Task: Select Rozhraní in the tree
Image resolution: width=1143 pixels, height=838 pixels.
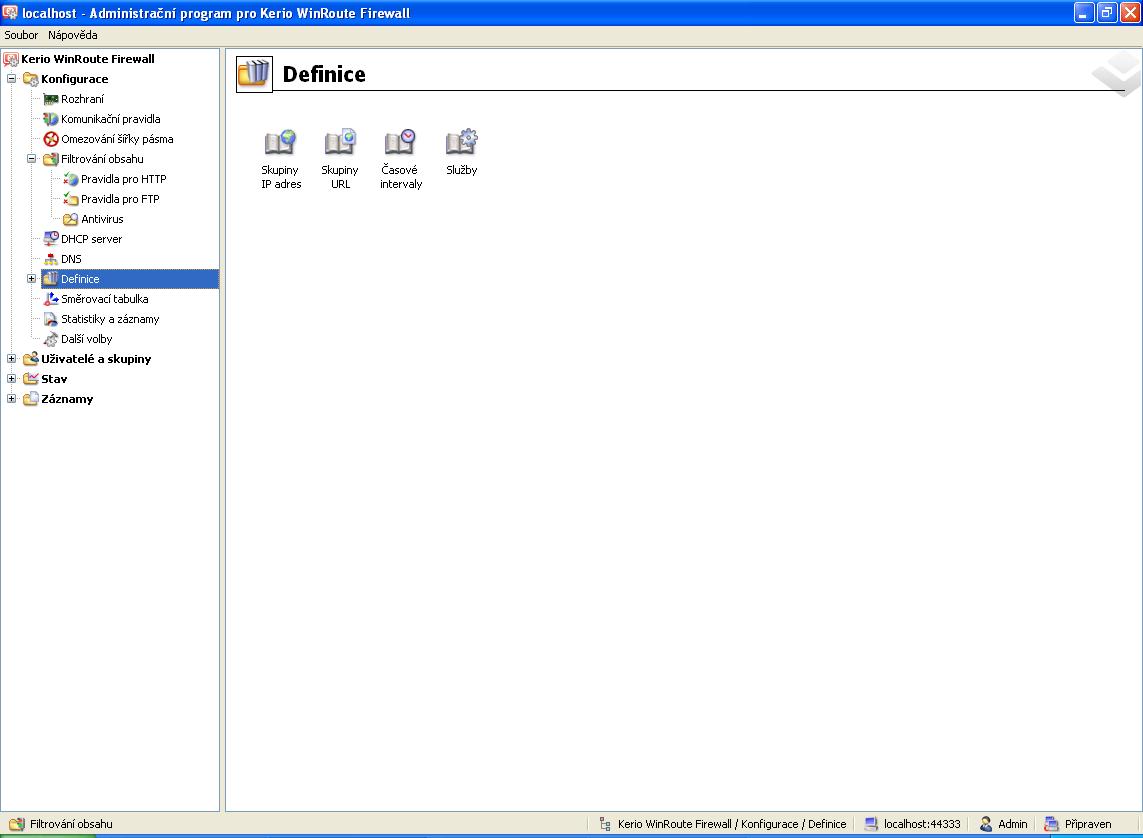Action: coord(82,99)
